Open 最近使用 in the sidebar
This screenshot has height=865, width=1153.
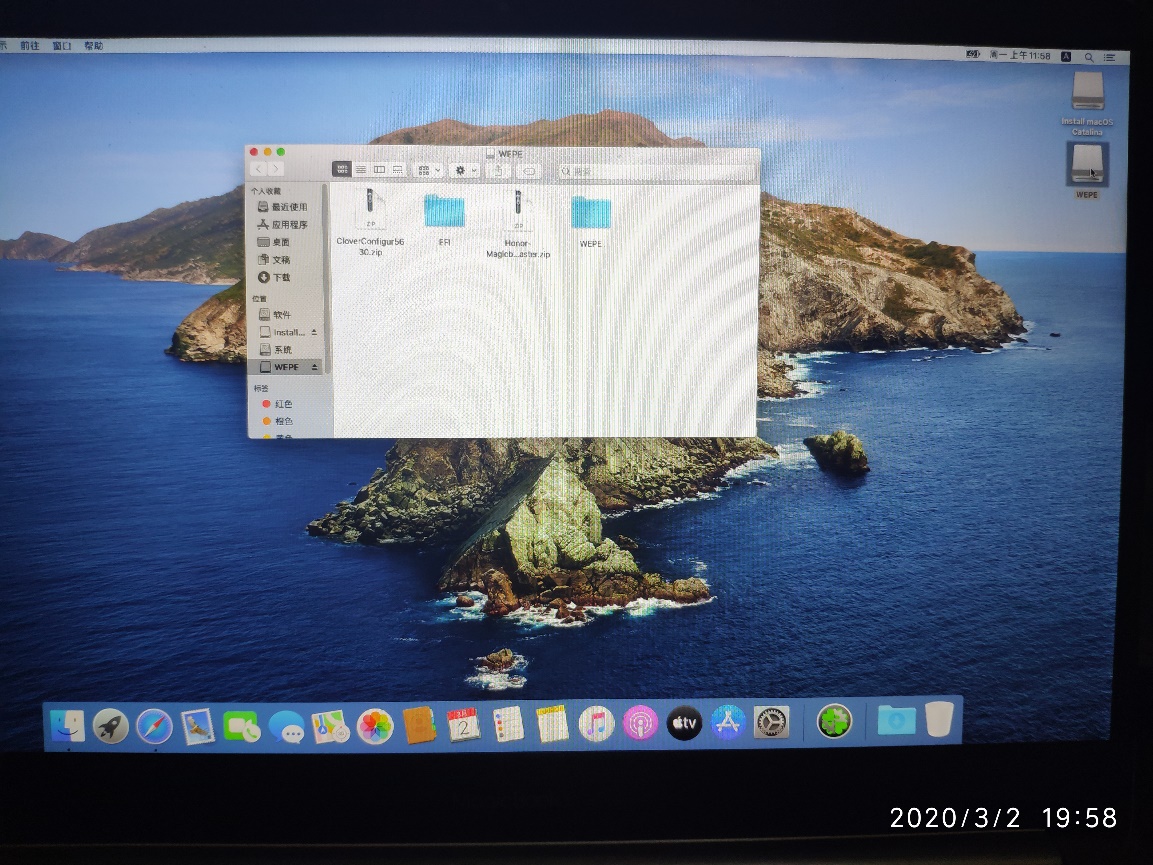tap(283, 207)
